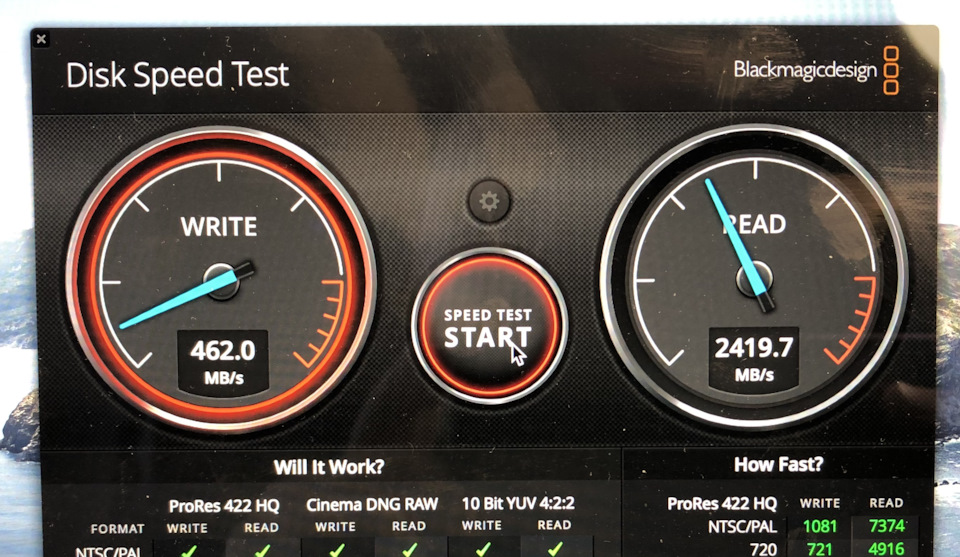Click the 10 Bit YUV read checkmark
Screen dimensions: 960x557
[x=555, y=549]
